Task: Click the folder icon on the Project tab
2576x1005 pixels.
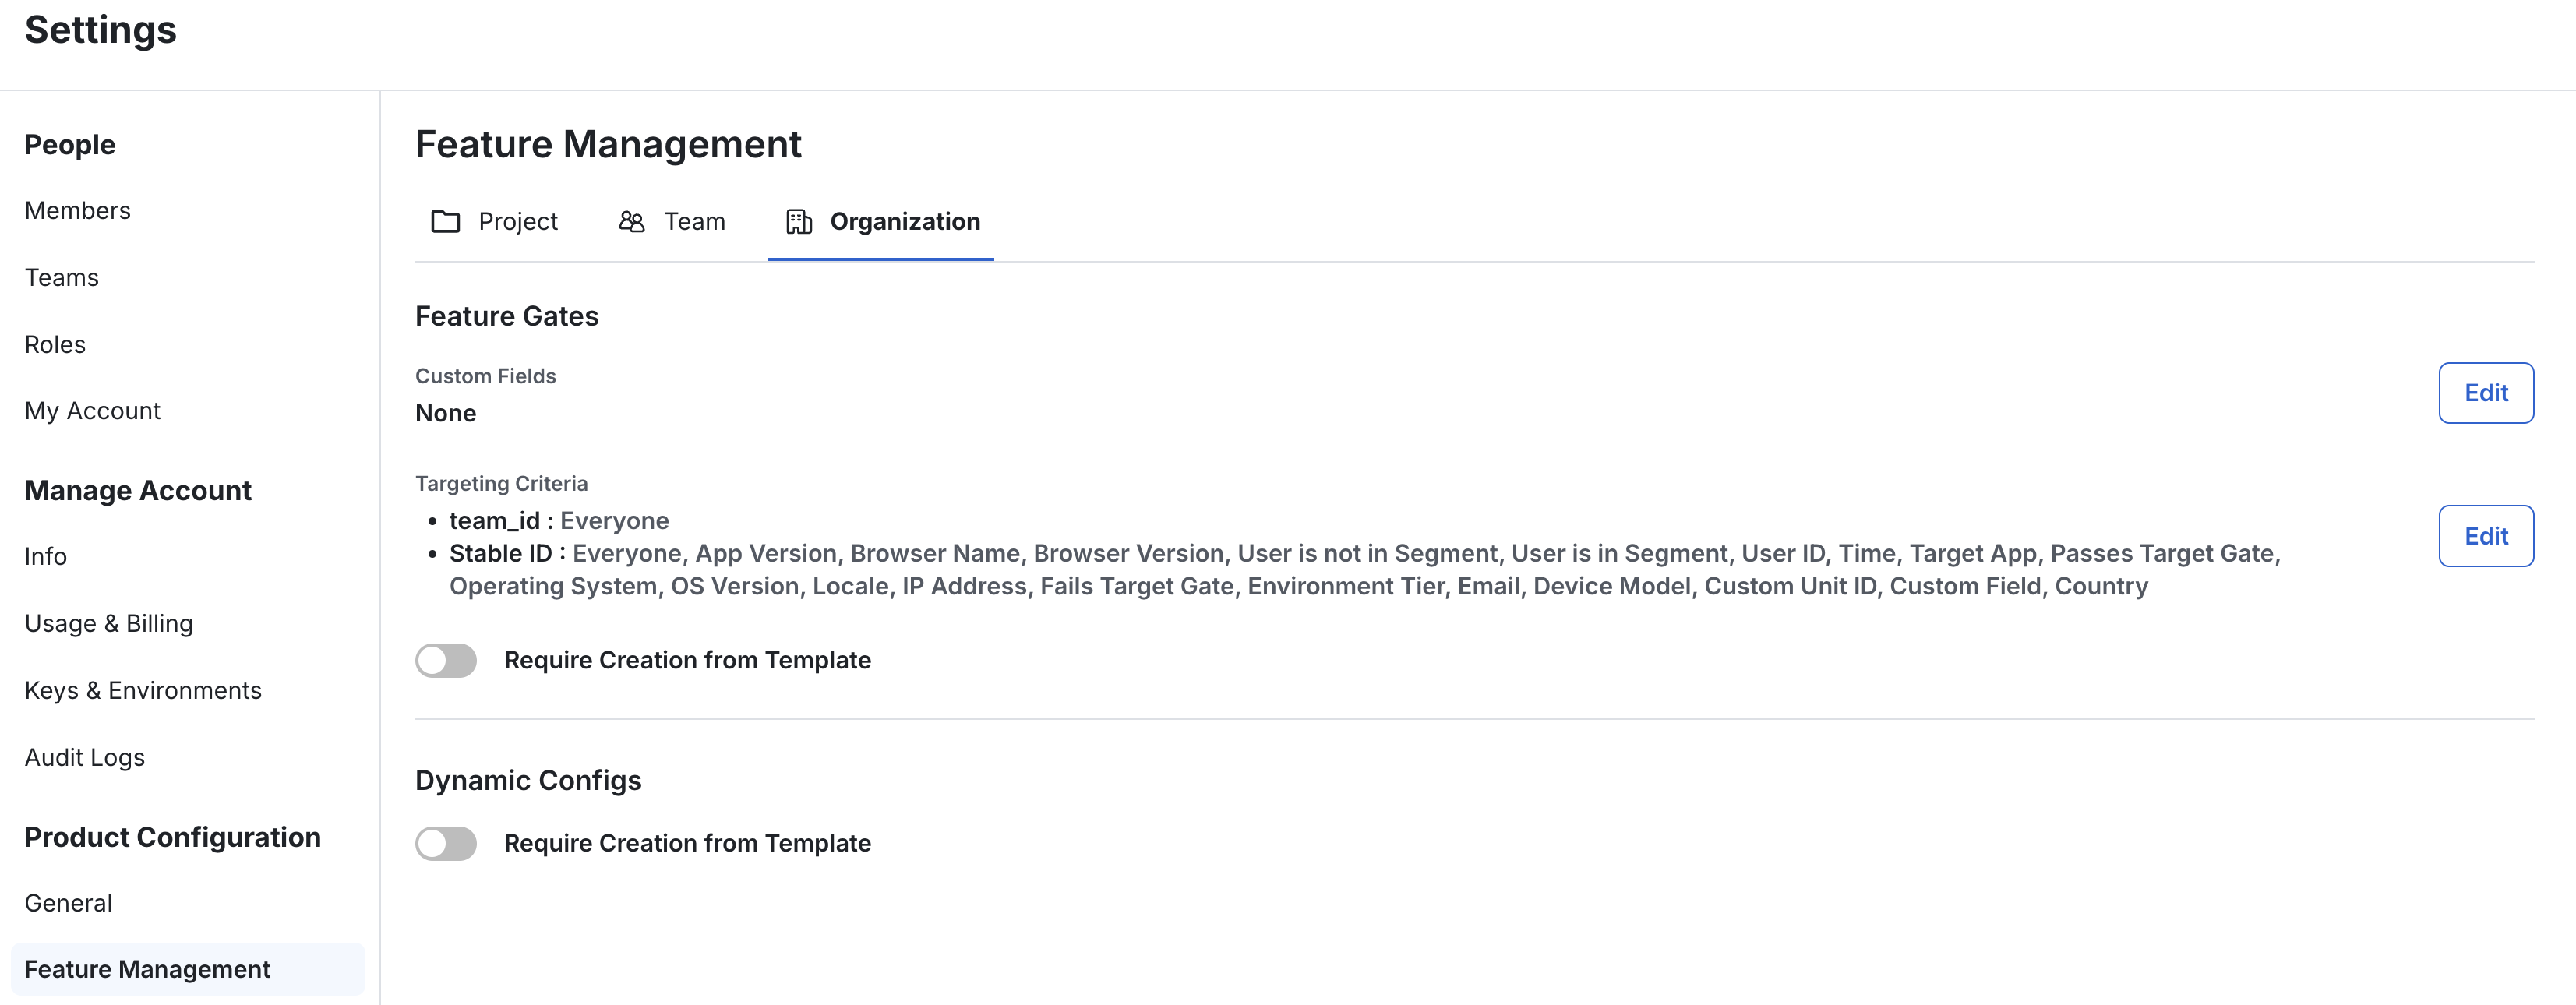Action: [444, 222]
